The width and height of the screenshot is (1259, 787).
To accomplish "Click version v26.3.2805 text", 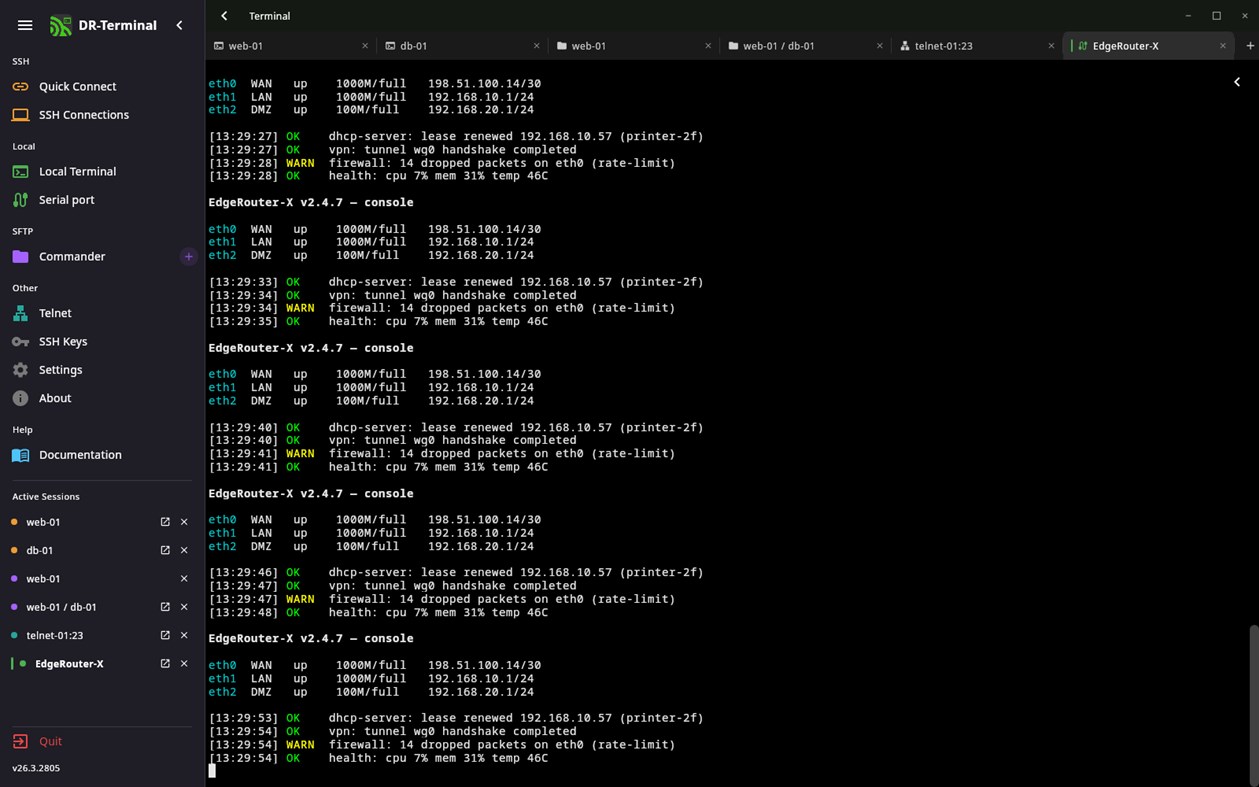I will pos(36,769).
